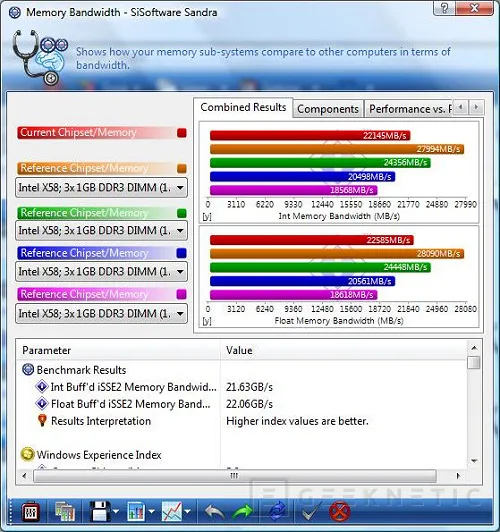The width and height of the screenshot is (500, 532).
Task: Open dropdown arrow next to line graph icon
Action: pos(187,511)
